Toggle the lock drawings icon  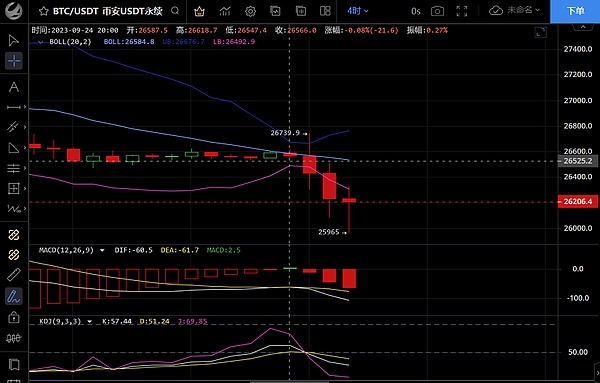click(x=14, y=317)
